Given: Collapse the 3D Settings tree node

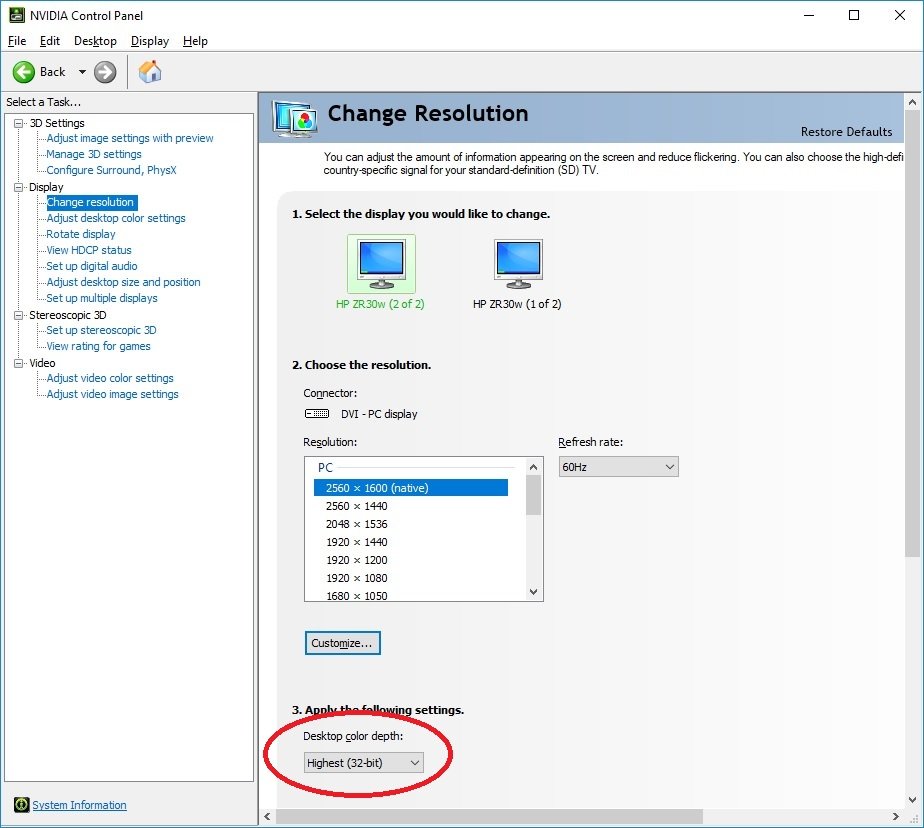Looking at the screenshot, I should 19,123.
